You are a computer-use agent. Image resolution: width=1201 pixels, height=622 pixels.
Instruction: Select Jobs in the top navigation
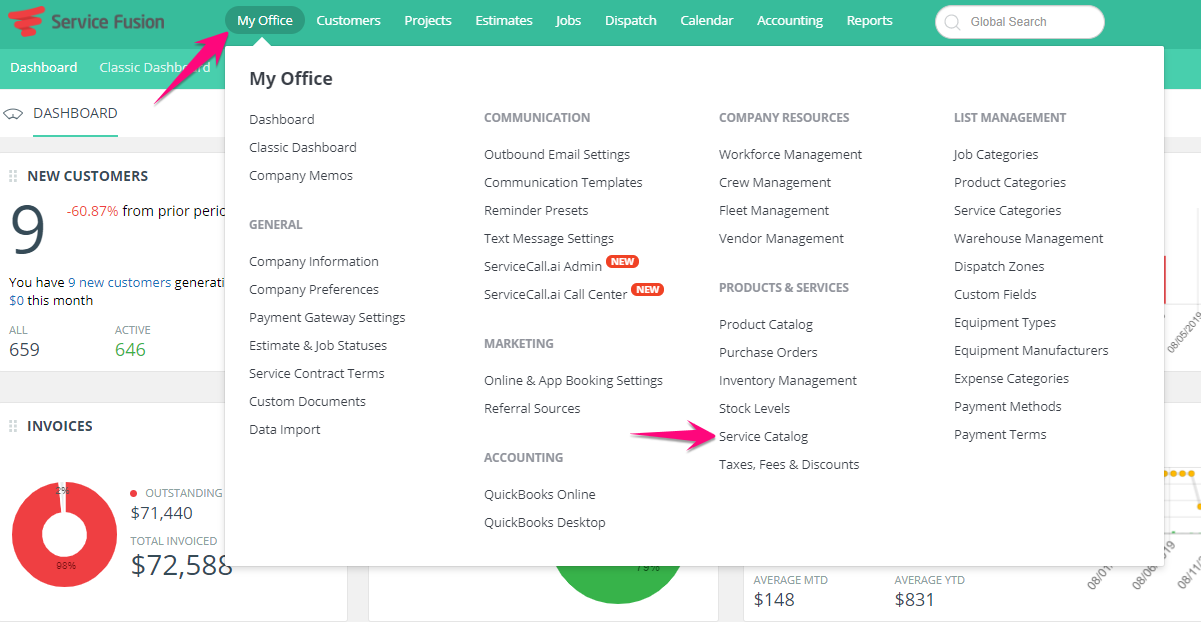(569, 21)
